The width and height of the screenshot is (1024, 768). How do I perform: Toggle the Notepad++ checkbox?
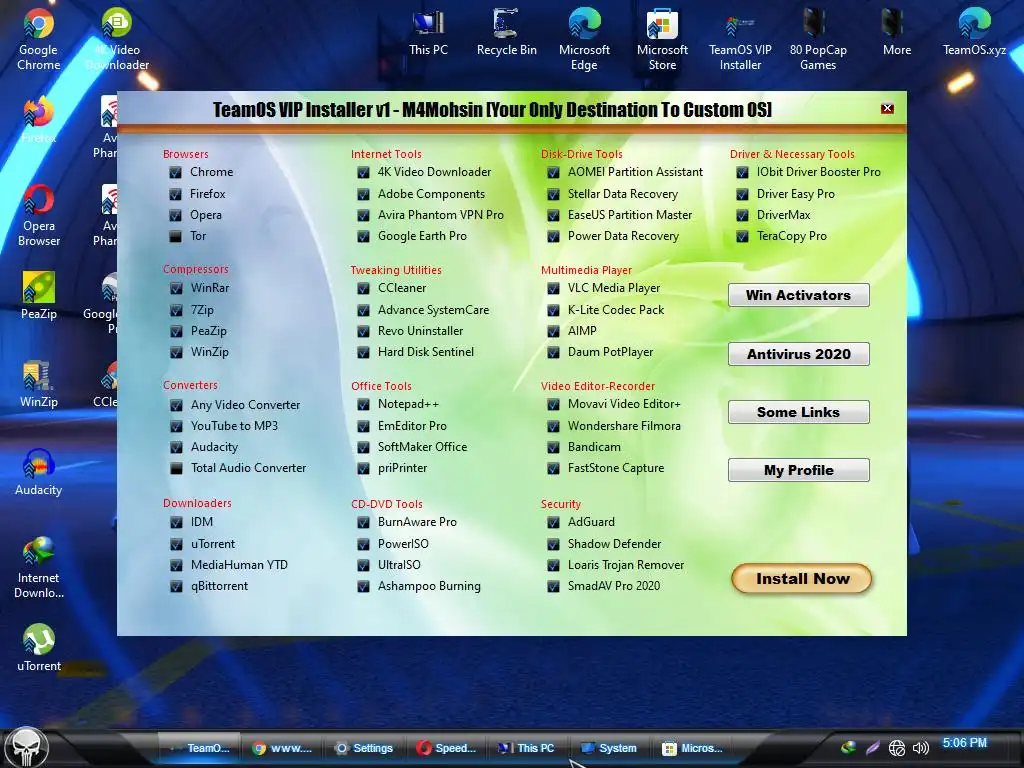coord(363,405)
